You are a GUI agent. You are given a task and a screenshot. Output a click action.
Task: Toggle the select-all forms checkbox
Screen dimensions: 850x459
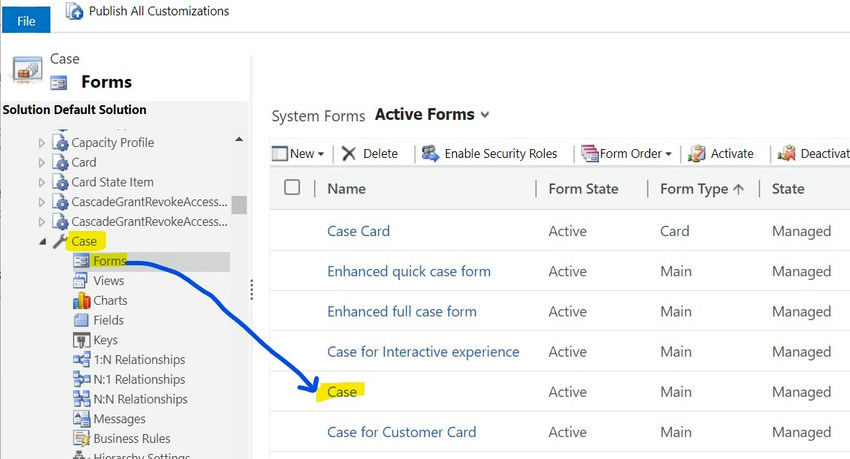coord(292,188)
